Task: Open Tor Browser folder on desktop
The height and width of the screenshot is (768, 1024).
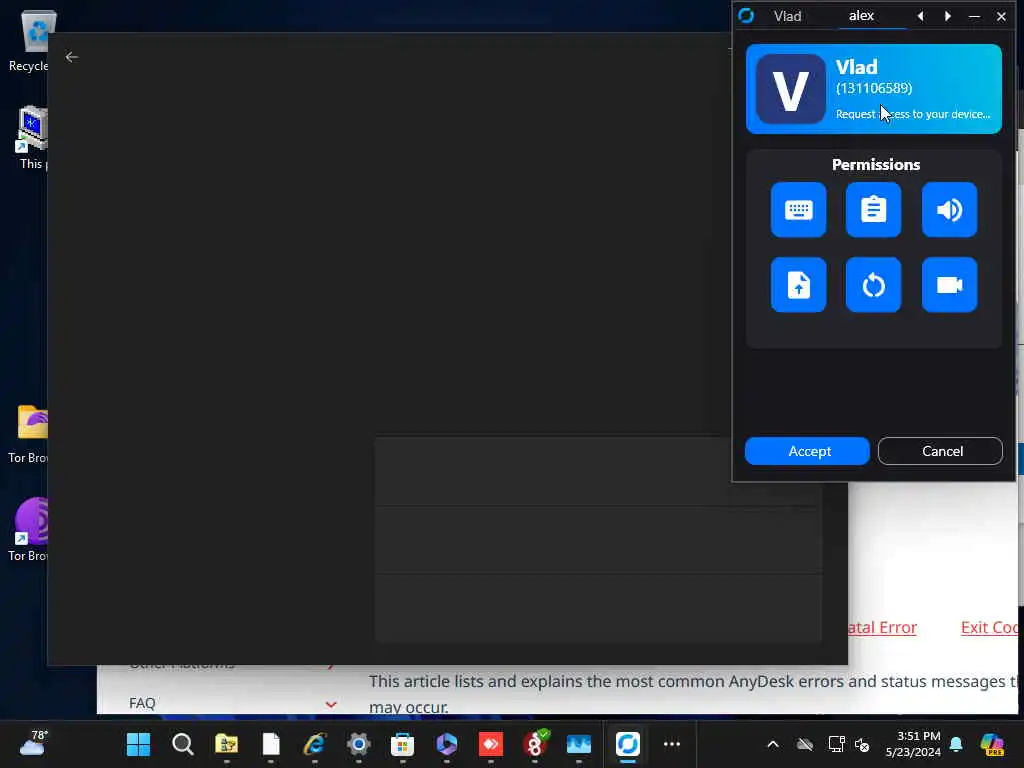Action: coord(31,433)
